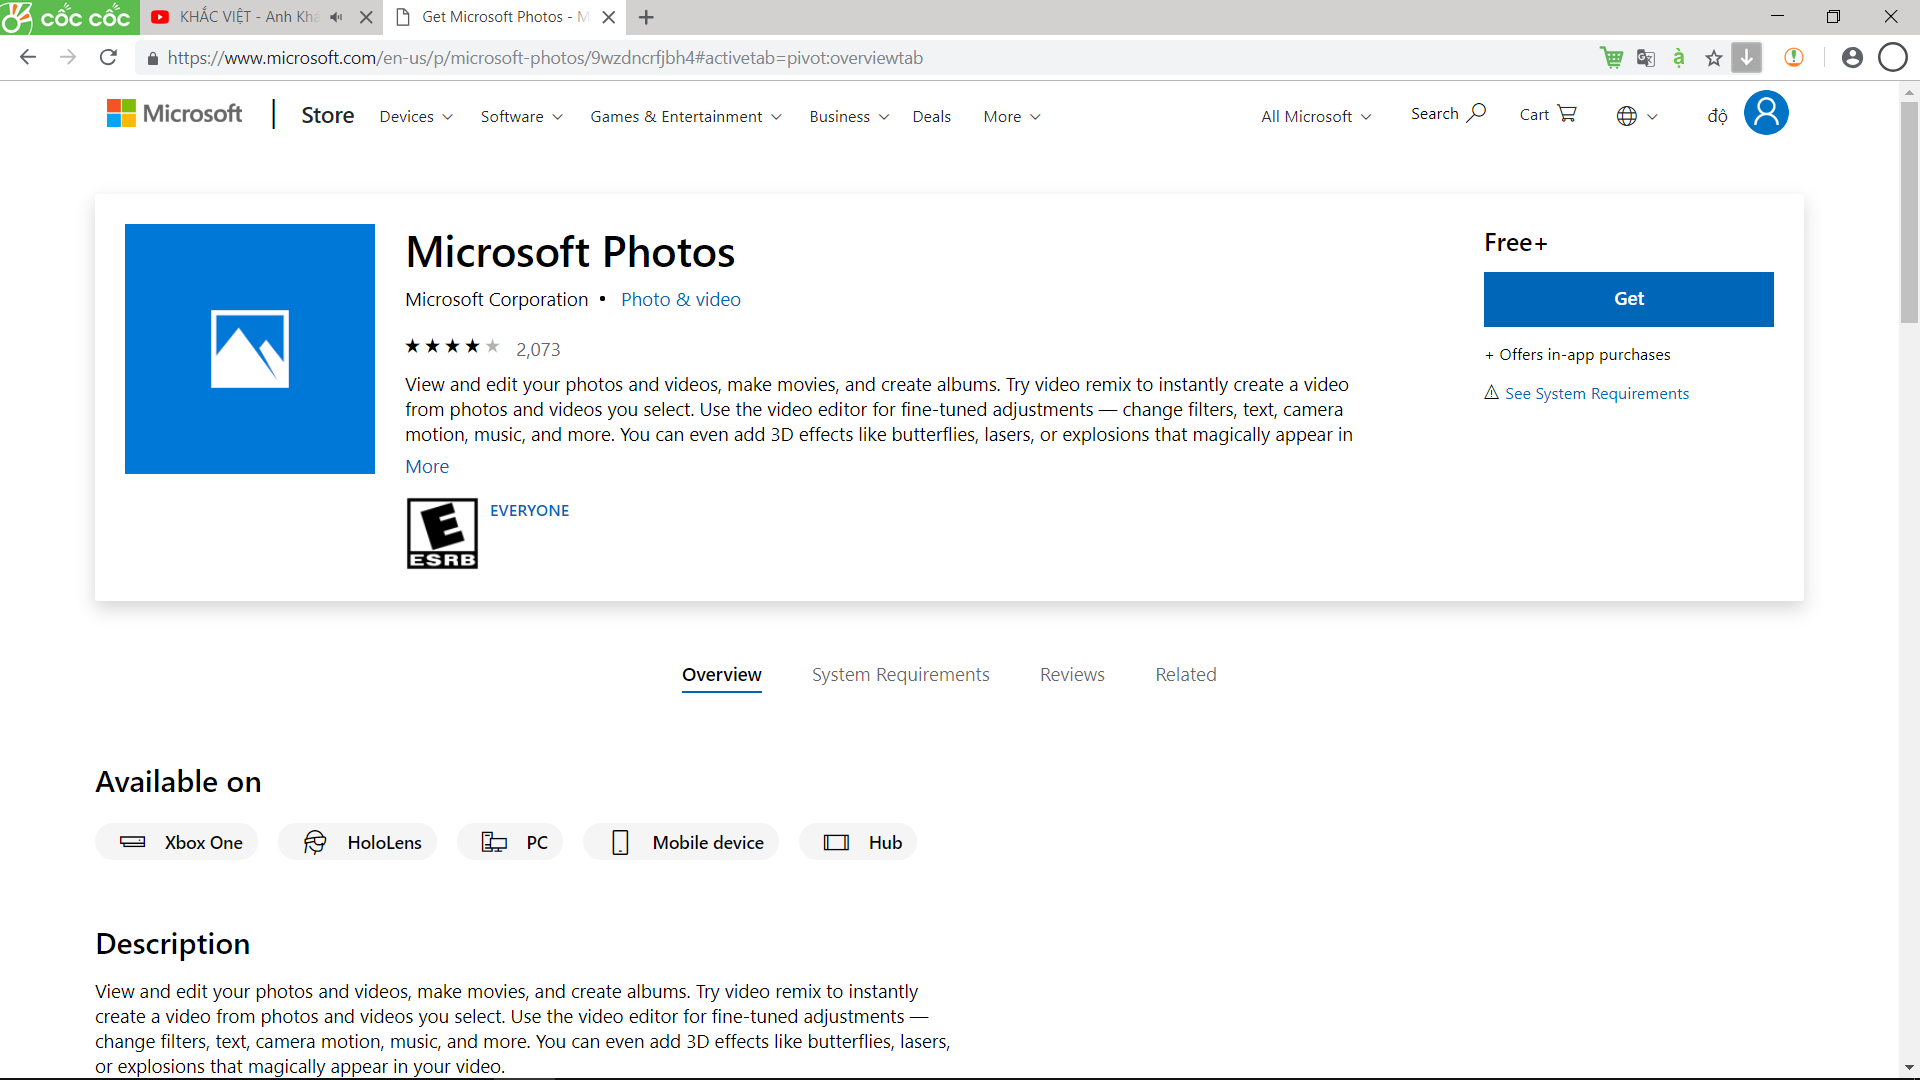Click the Free+ price label

(x=1515, y=243)
